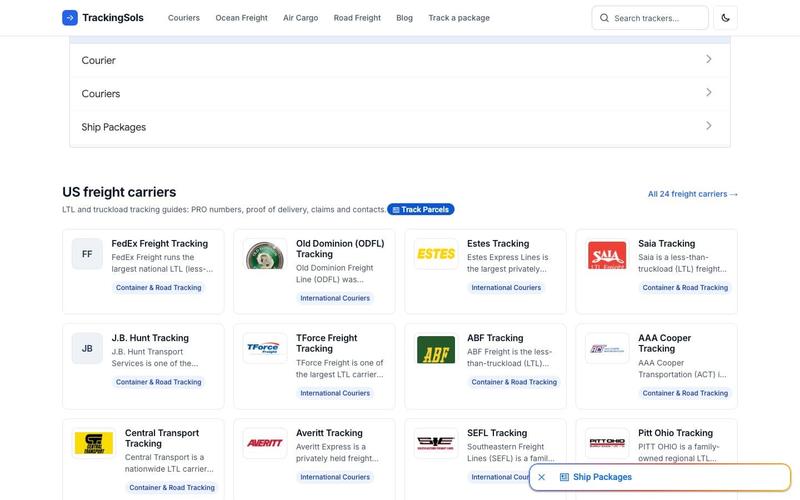
Task: Open the Estes Tracking title
Action: (498, 243)
